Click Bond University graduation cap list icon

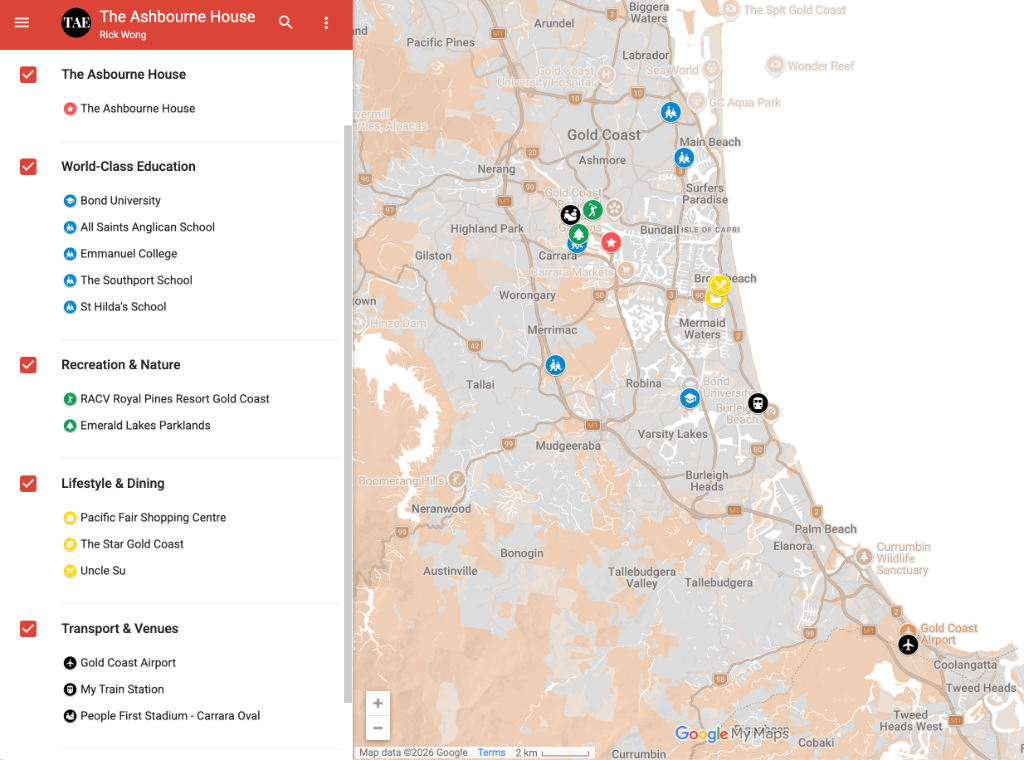70,201
